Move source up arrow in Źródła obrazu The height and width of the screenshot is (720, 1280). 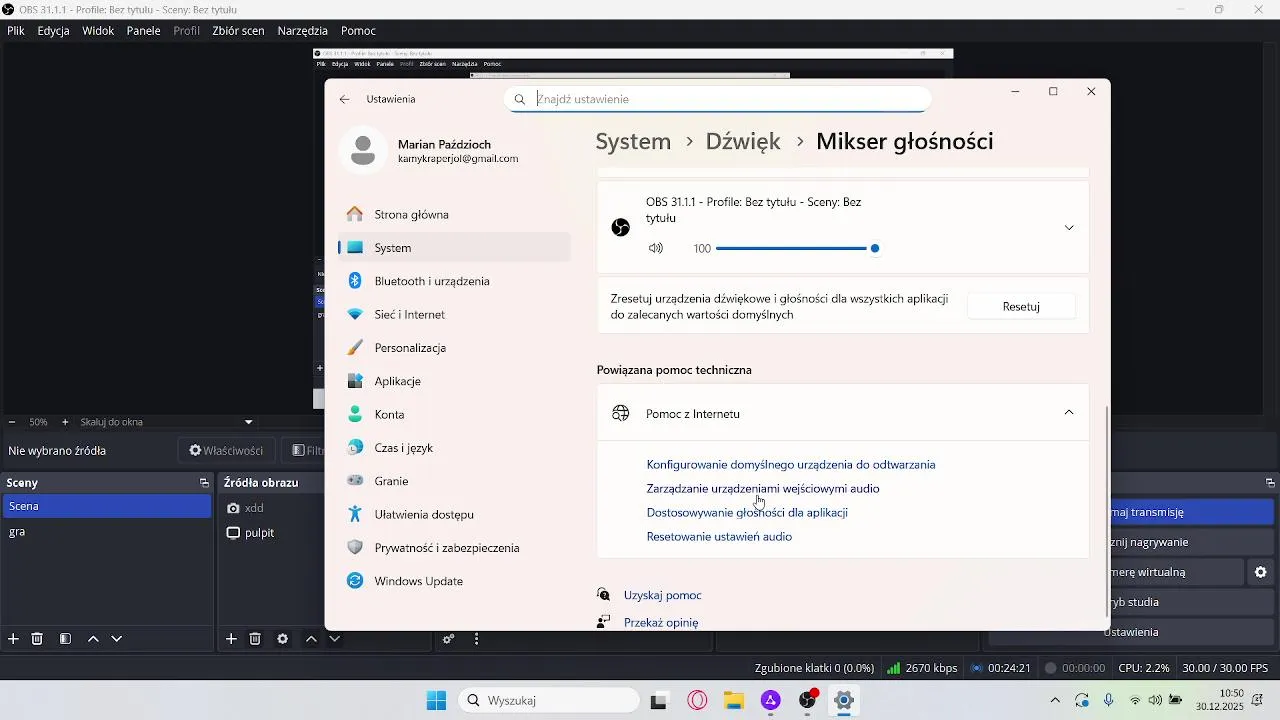click(x=311, y=639)
